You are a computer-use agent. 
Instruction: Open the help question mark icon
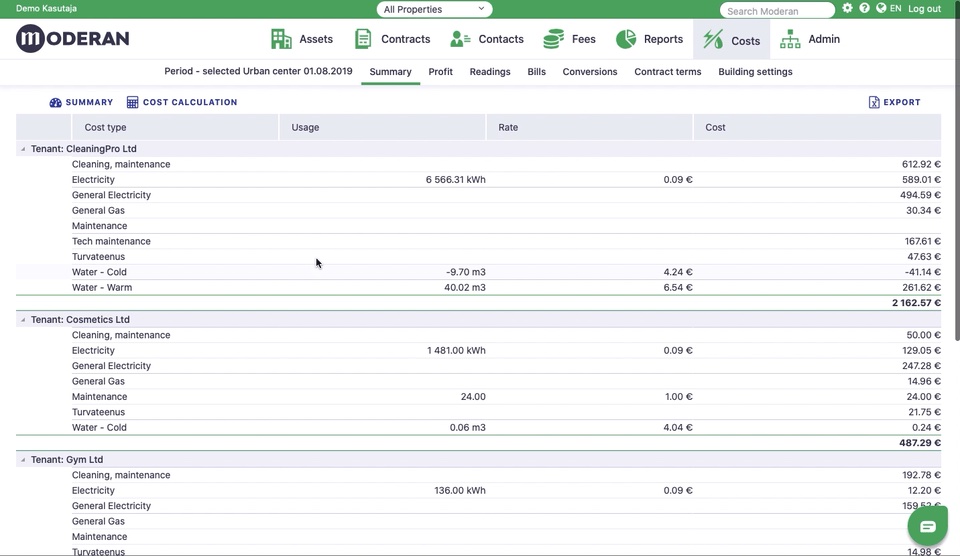coord(864,8)
